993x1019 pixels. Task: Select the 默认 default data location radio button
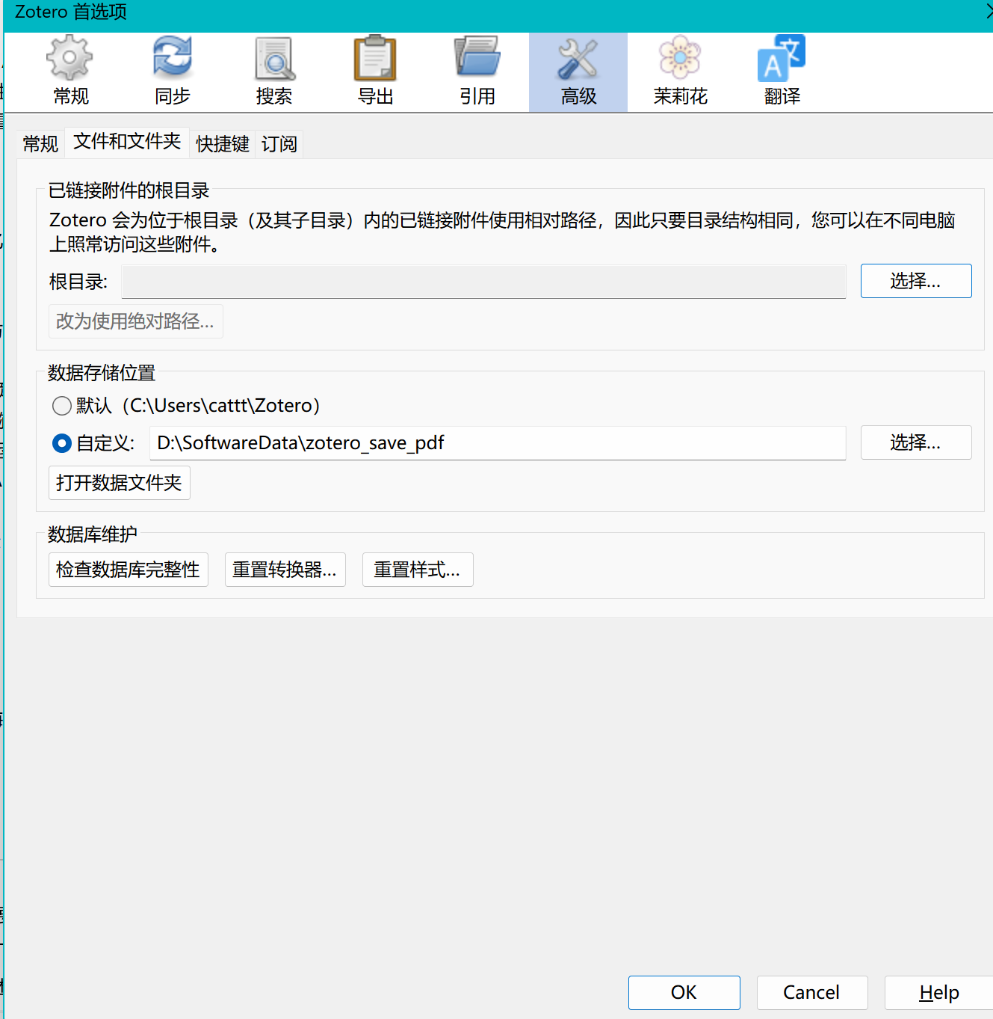[x=60, y=405]
